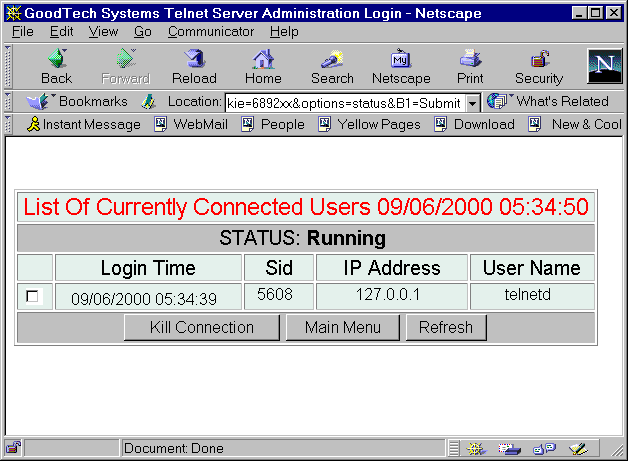Click the IP Address column header
628x461 pixels.
click(392, 268)
